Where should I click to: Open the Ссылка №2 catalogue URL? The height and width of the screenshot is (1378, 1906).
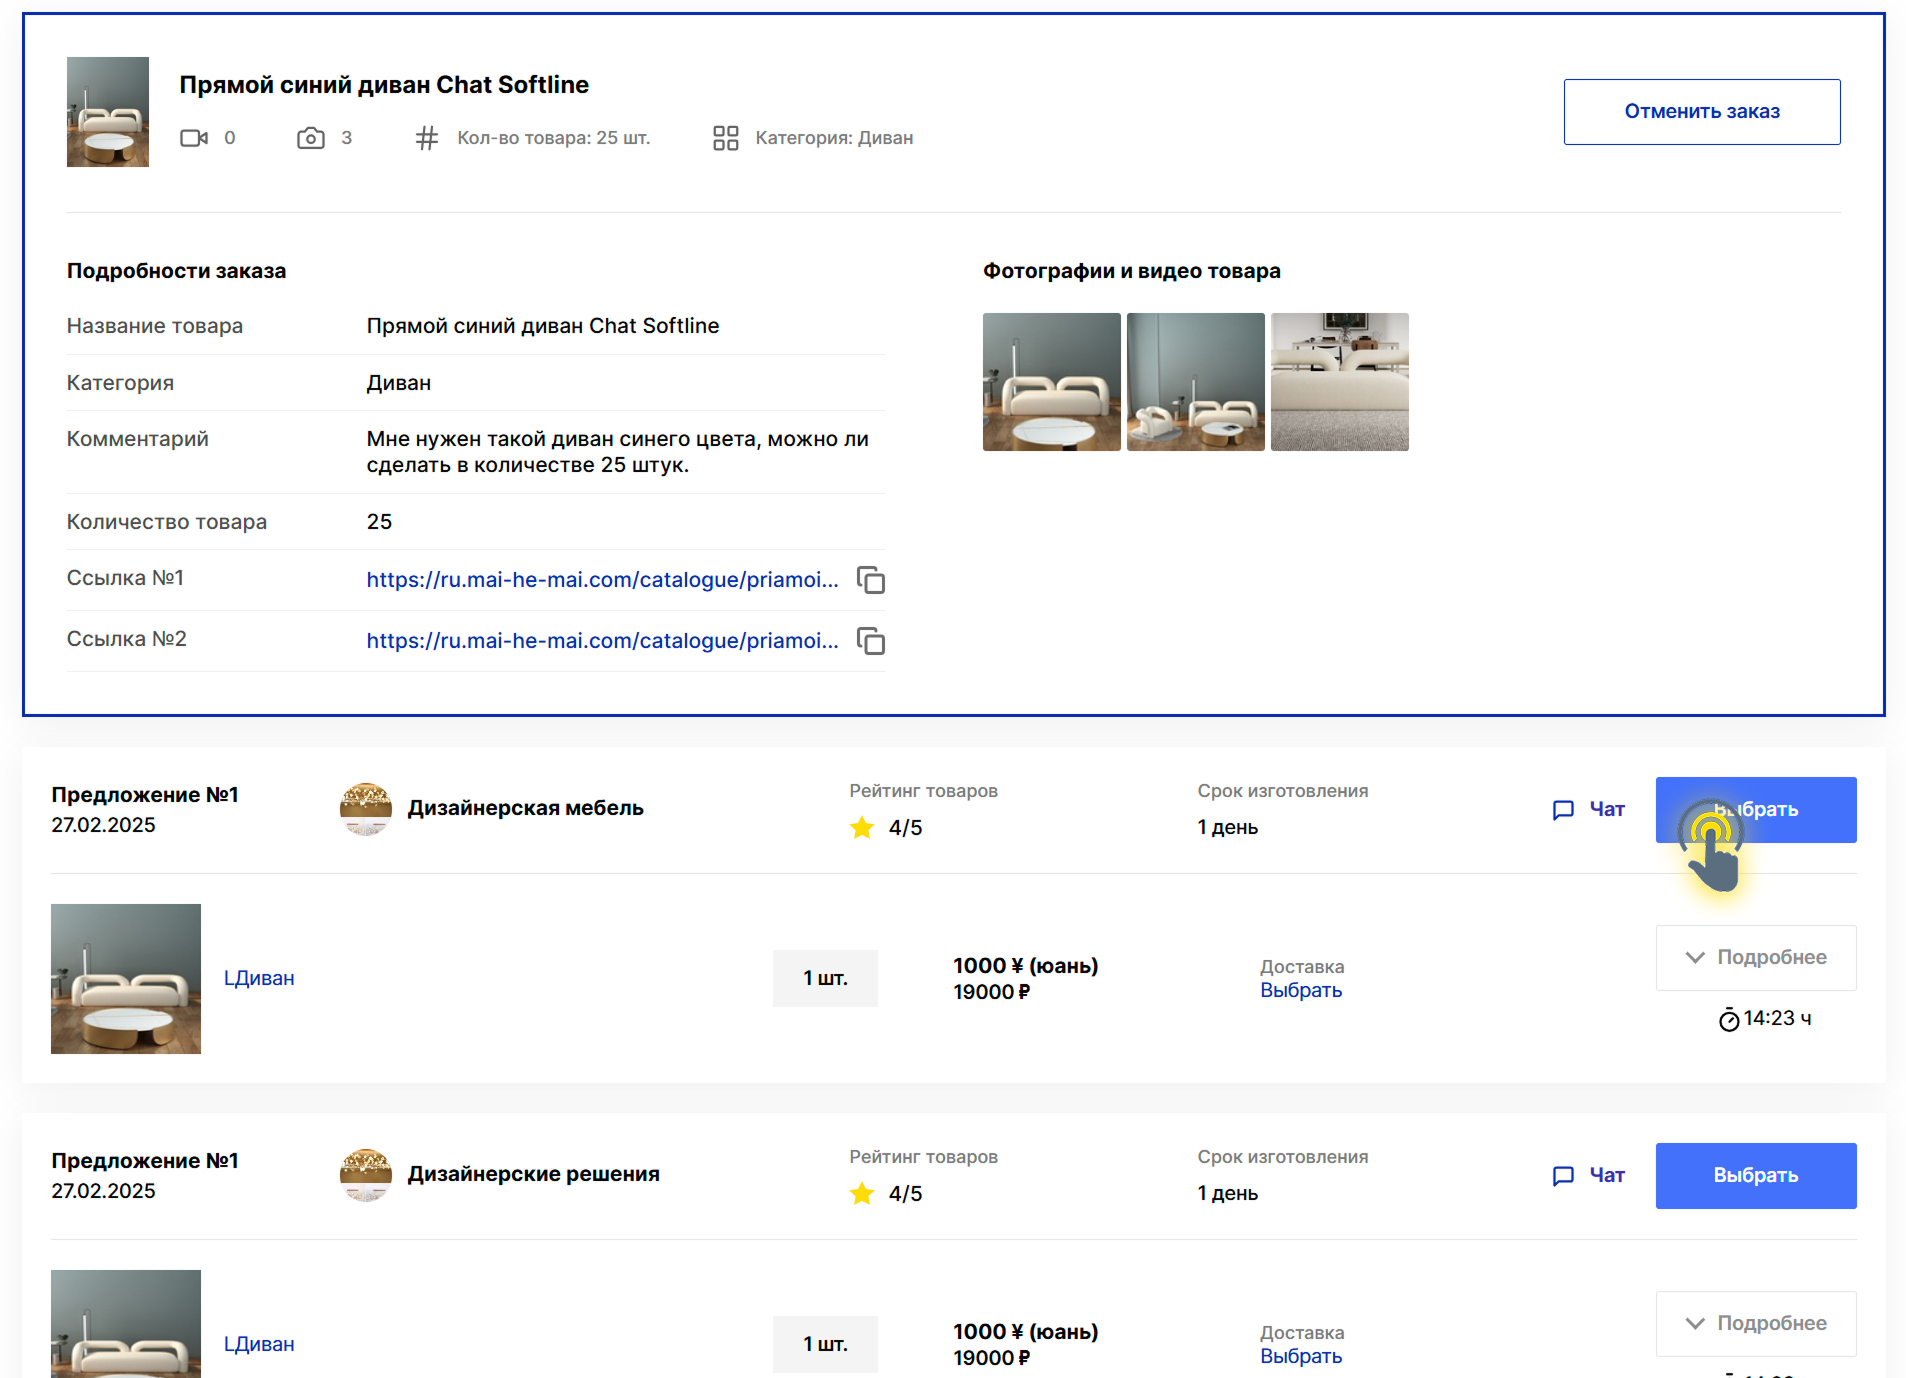602,641
